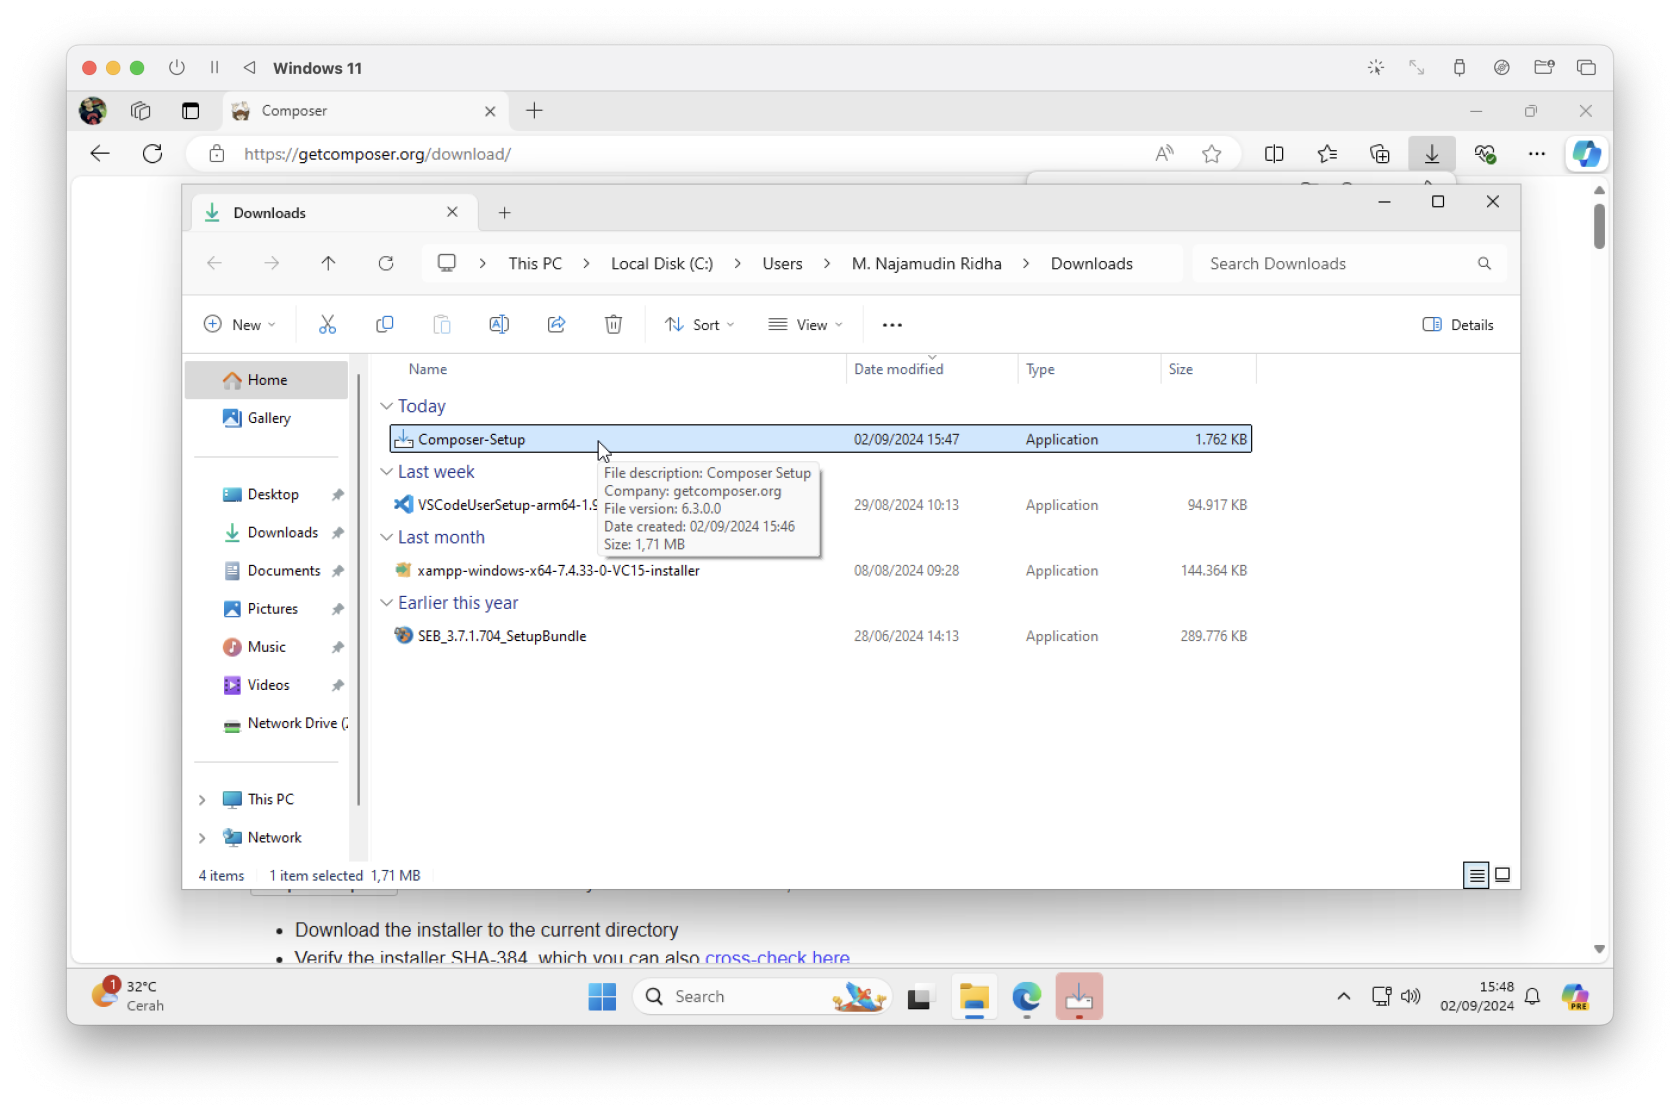The height and width of the screenshot is (1113, 1680).
Task: Collapse the Earlier this year group
Action: tap(387, 603)
